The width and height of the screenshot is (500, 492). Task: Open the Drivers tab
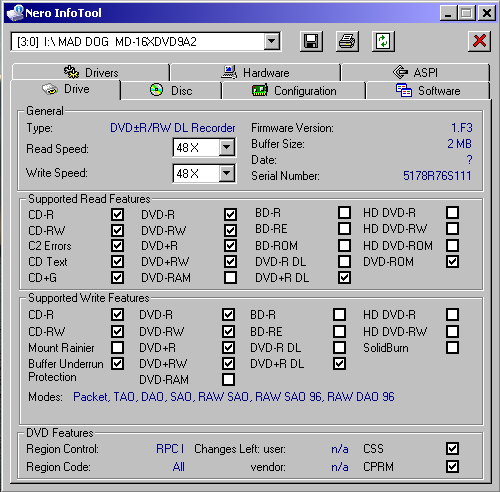pyautogui.click(x=91, y=72)
